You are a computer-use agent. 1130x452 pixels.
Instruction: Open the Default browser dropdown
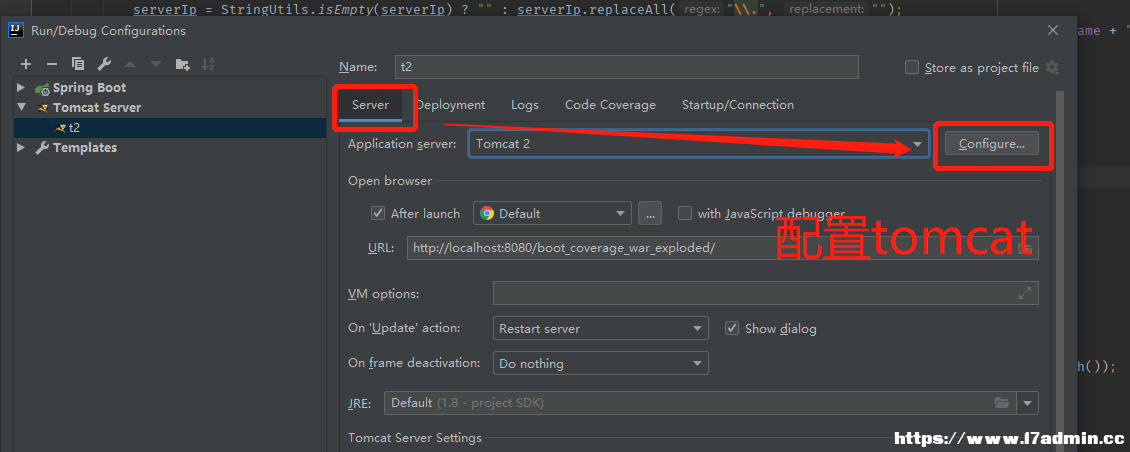tap(552, 213)
